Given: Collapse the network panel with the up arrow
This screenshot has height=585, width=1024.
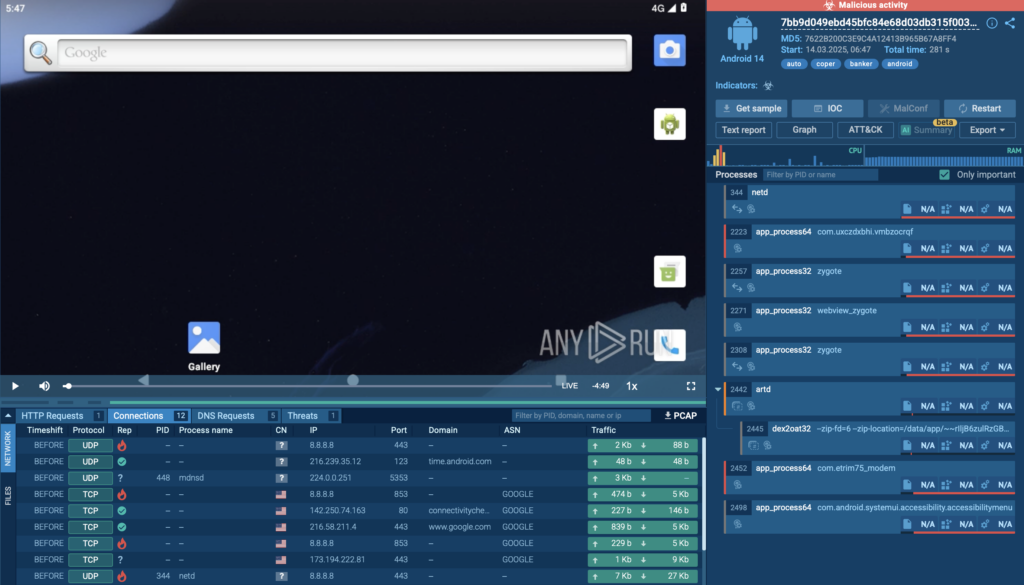Looking at the screenshot, I should (x=8, y=415).
